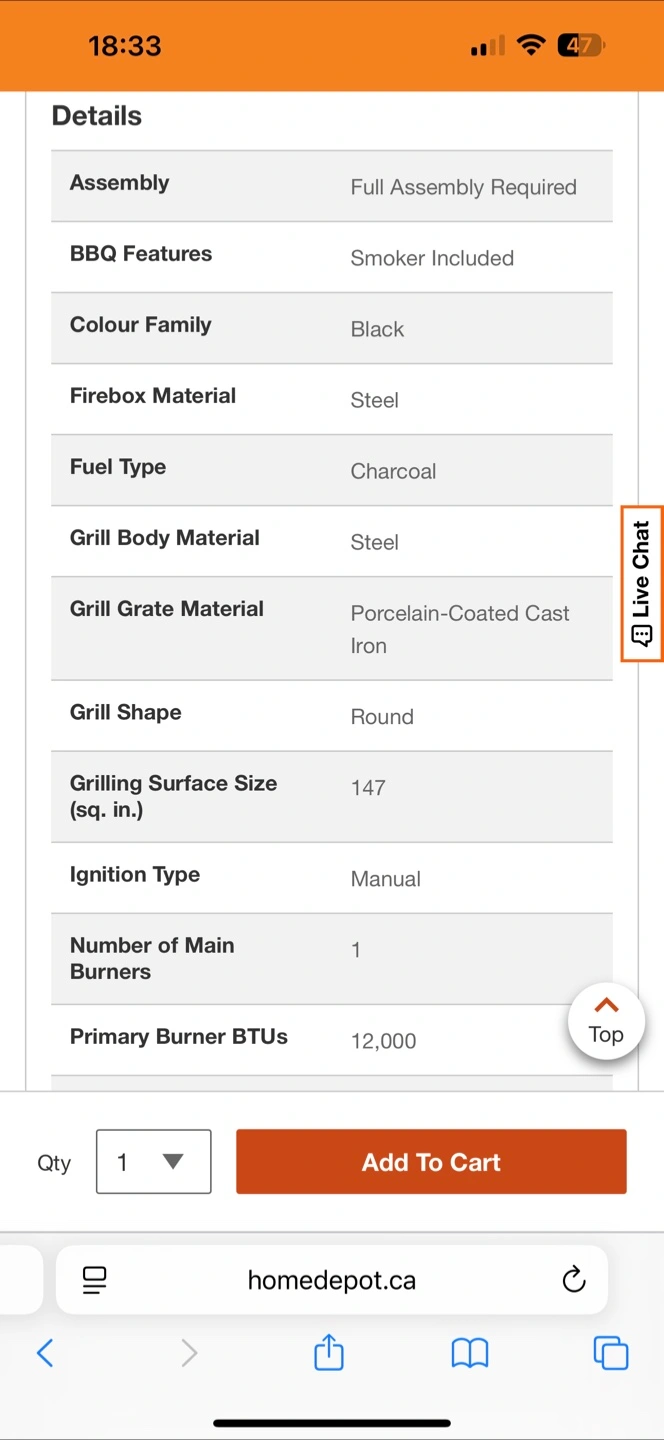Tap the Safari forward arrow
664x1440 pixels.
click(x=188, y=1353)
